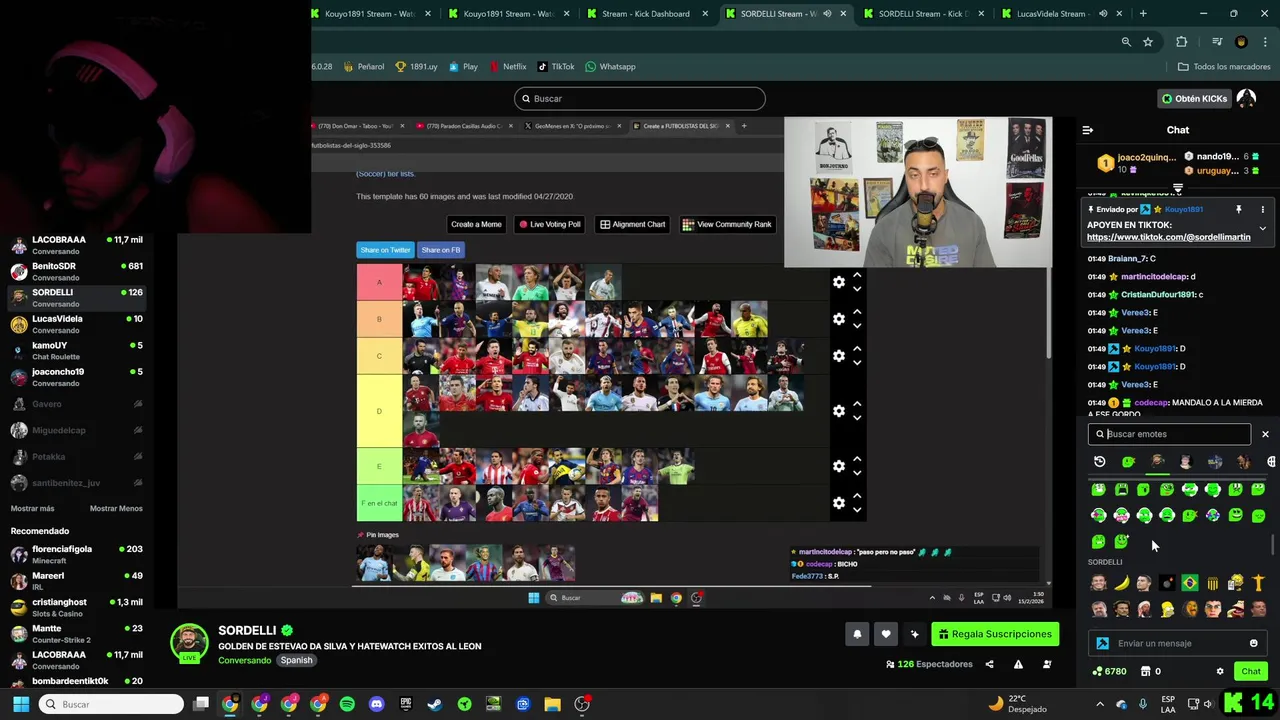The image size is (1280, 720).
Task: Open the joaconcho19 channel in sidebar
Action: tap(76, 377)
